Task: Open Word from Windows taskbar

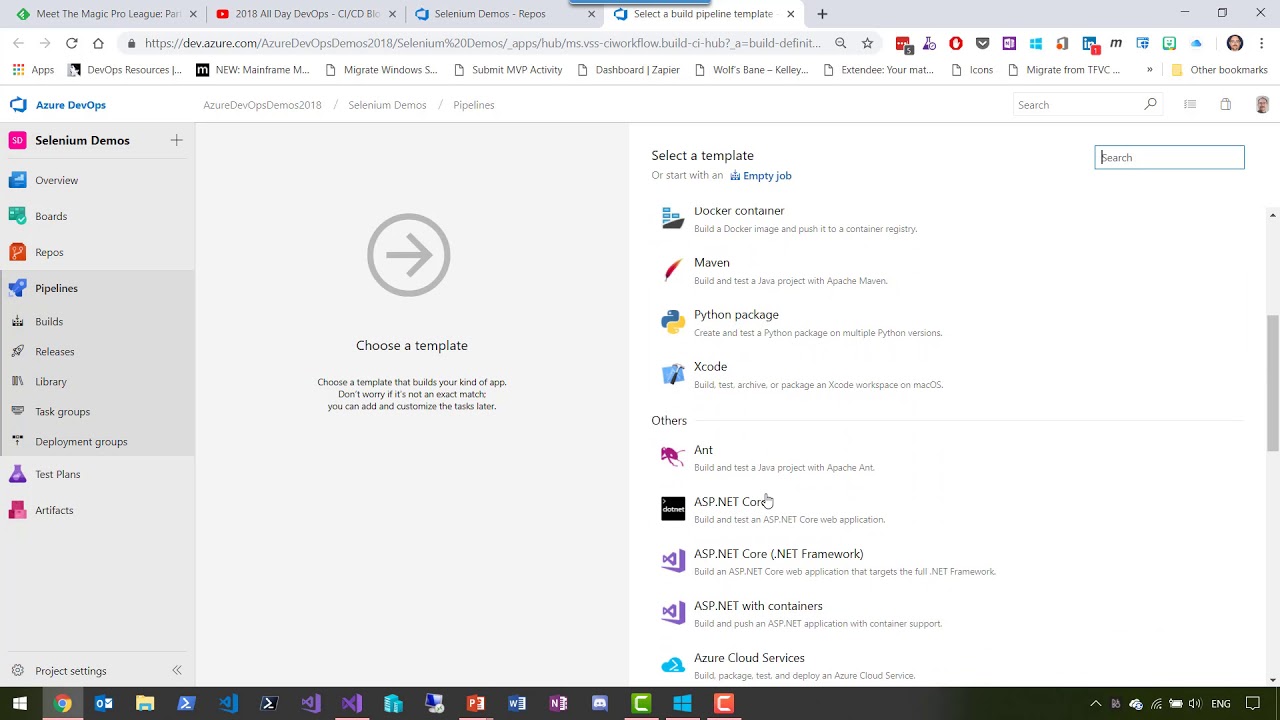Action: tap(517, 704)
